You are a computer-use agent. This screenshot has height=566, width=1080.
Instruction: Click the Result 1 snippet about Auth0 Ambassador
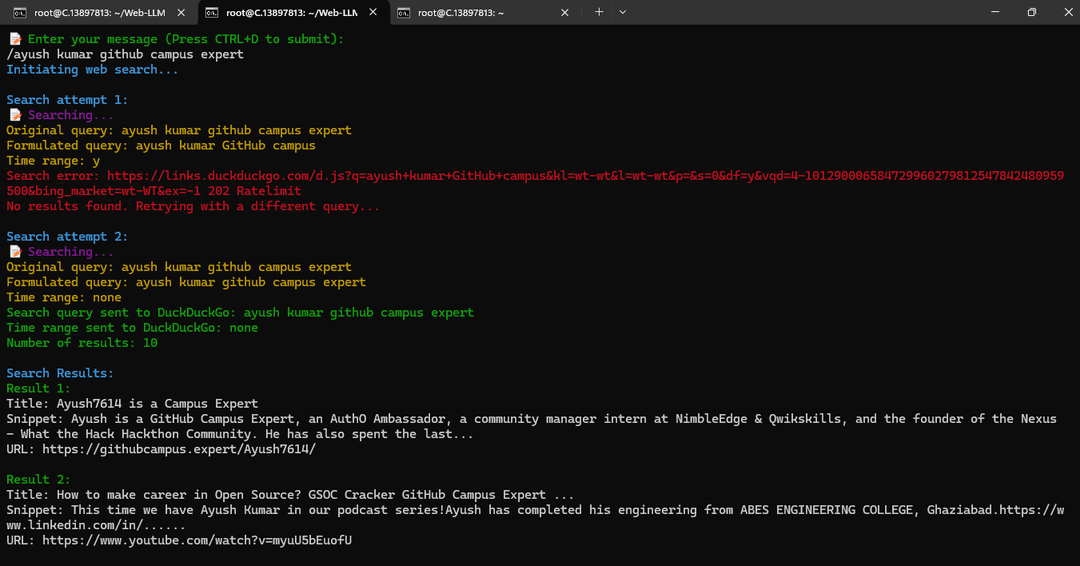531,426
